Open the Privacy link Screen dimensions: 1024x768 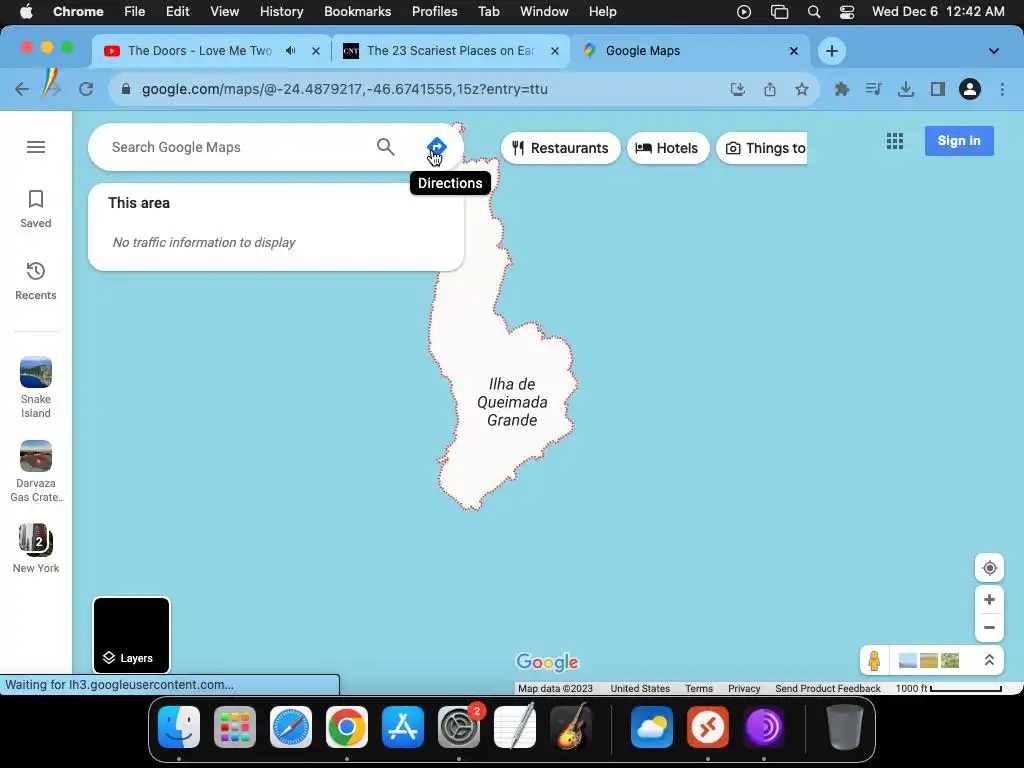[744, 688]
